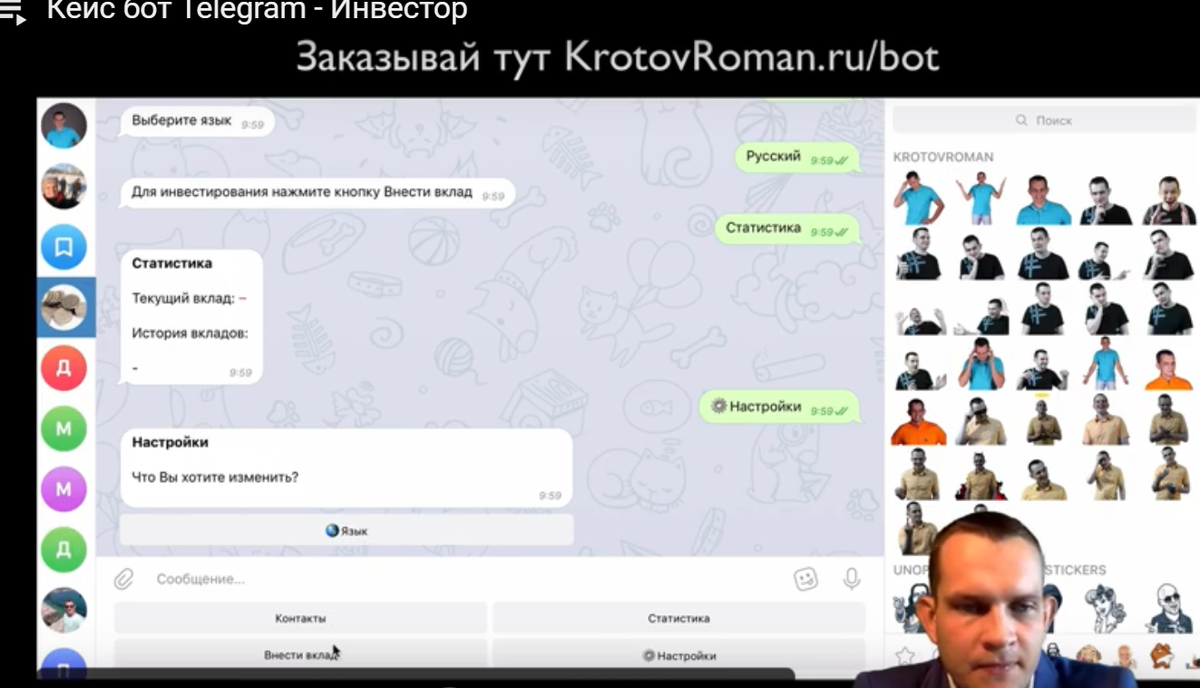Select the first sticker in KROTOVROMAN pack

918,198
